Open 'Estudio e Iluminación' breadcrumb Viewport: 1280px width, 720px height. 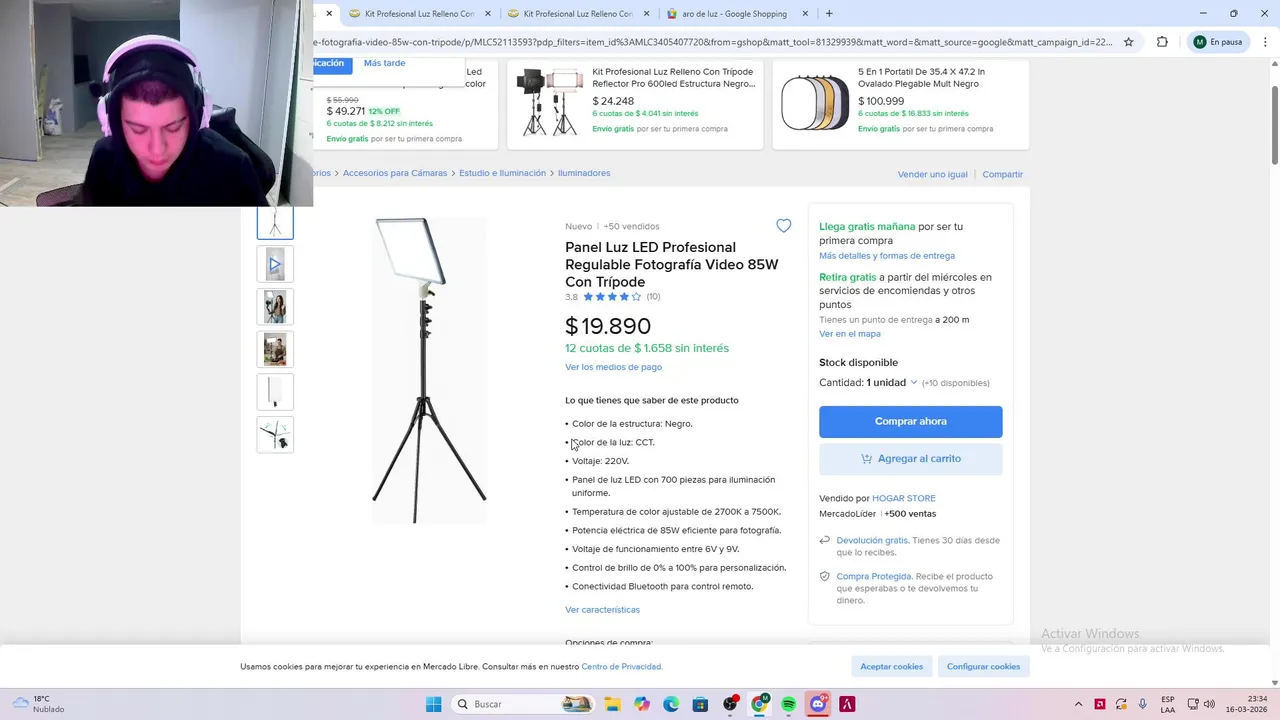[502, 173]
